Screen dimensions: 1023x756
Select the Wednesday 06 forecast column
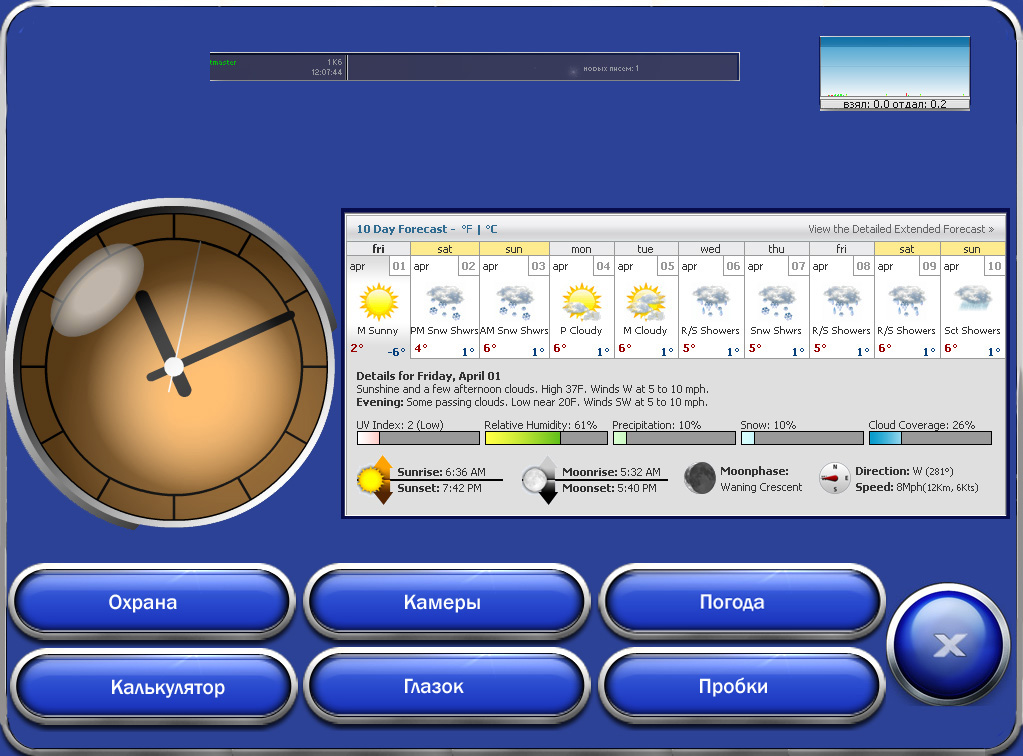pyautogui.click(x=710, y=300)
